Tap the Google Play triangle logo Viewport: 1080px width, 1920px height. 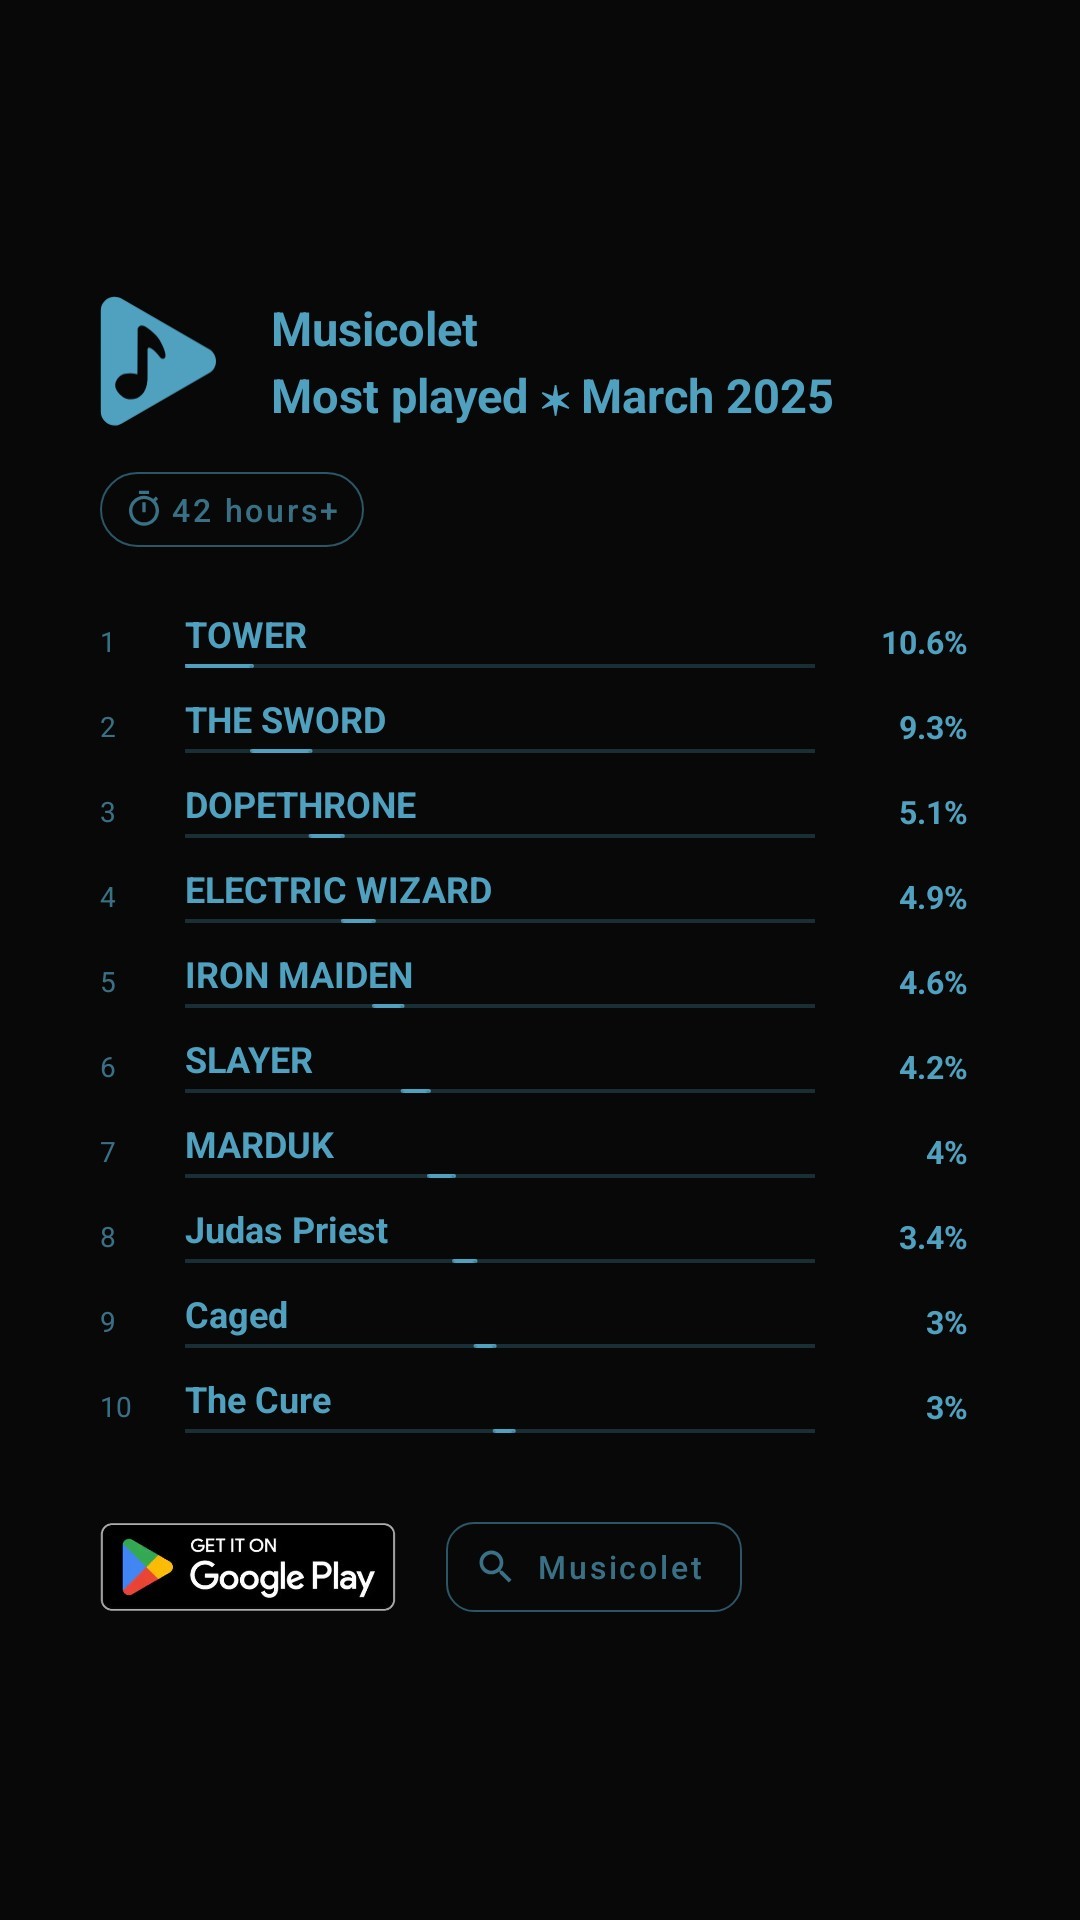coord(146,1567)
